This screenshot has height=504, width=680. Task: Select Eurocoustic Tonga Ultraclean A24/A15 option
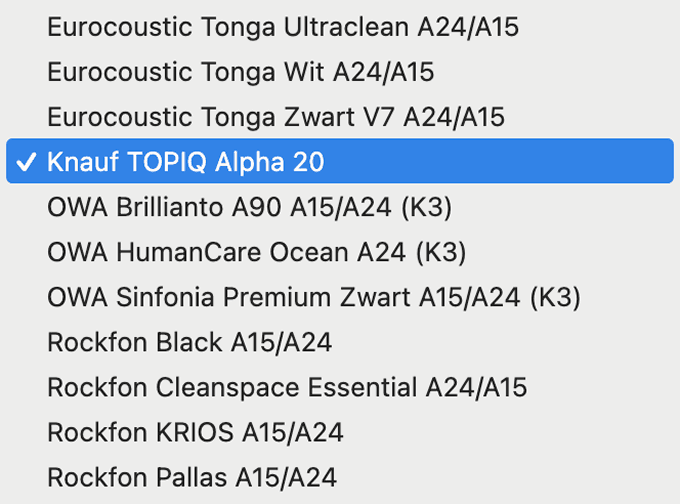[x=283, y=27]
